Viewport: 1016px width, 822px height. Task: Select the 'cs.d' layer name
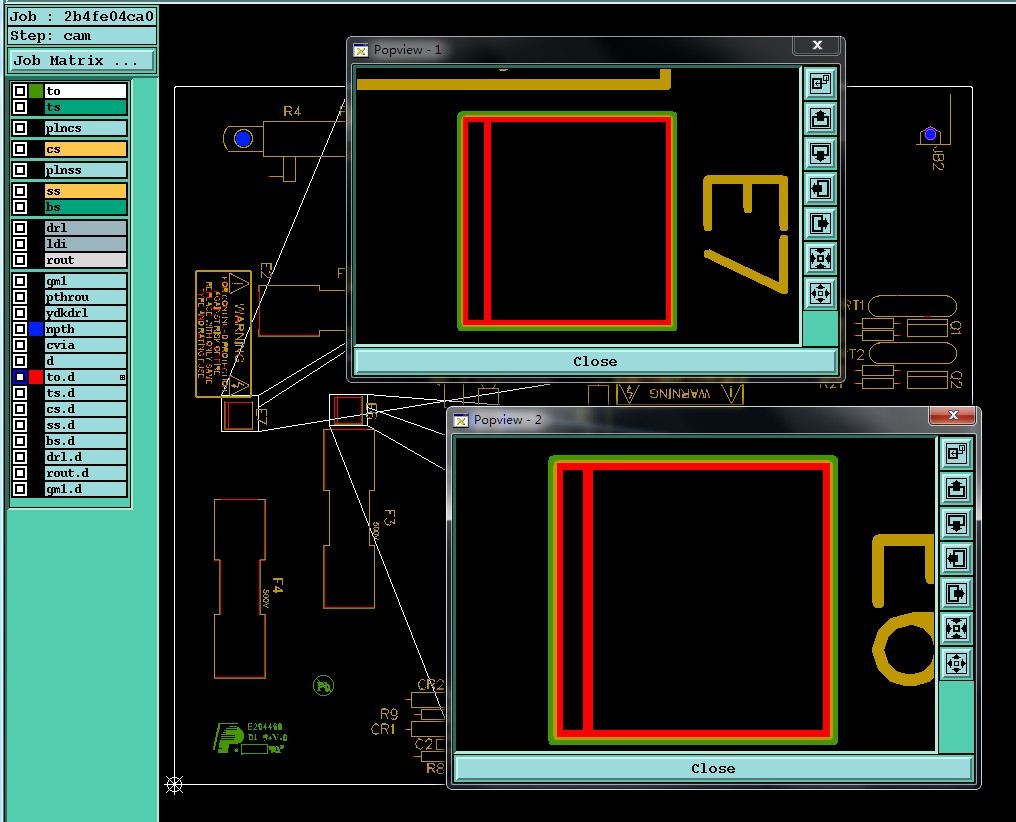(86, 409)
